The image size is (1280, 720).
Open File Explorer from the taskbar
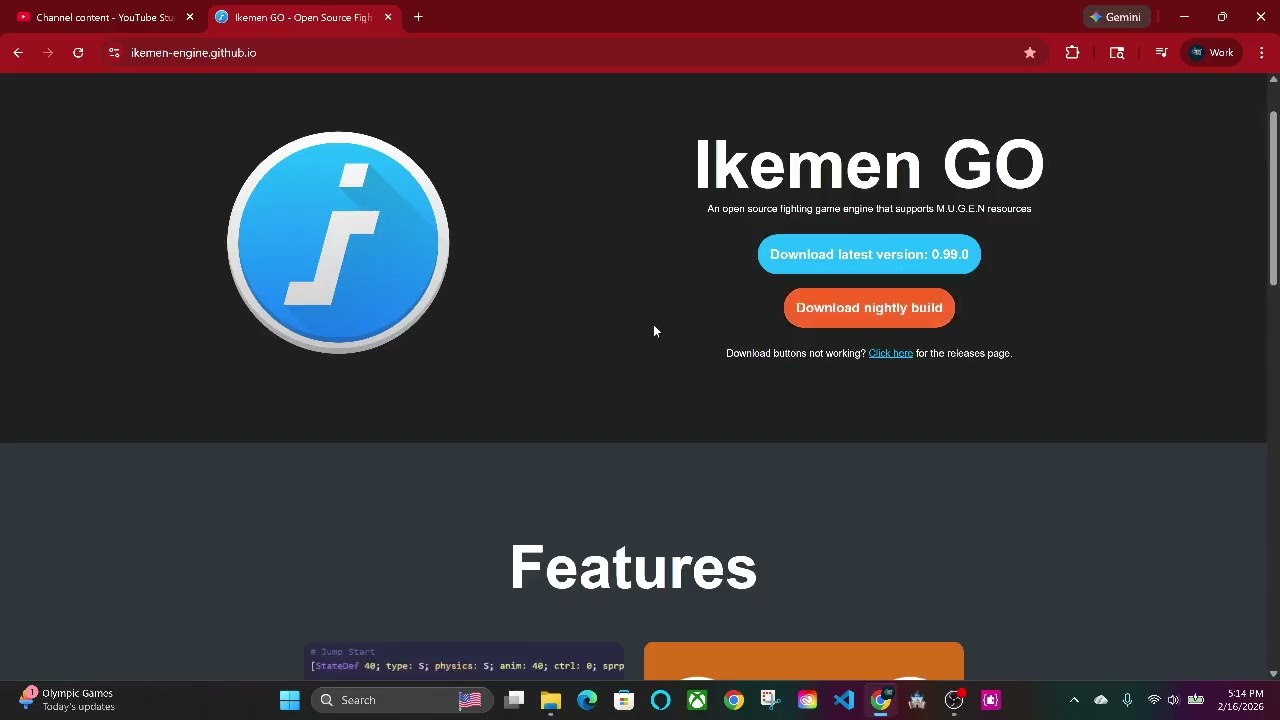(550, 700)
